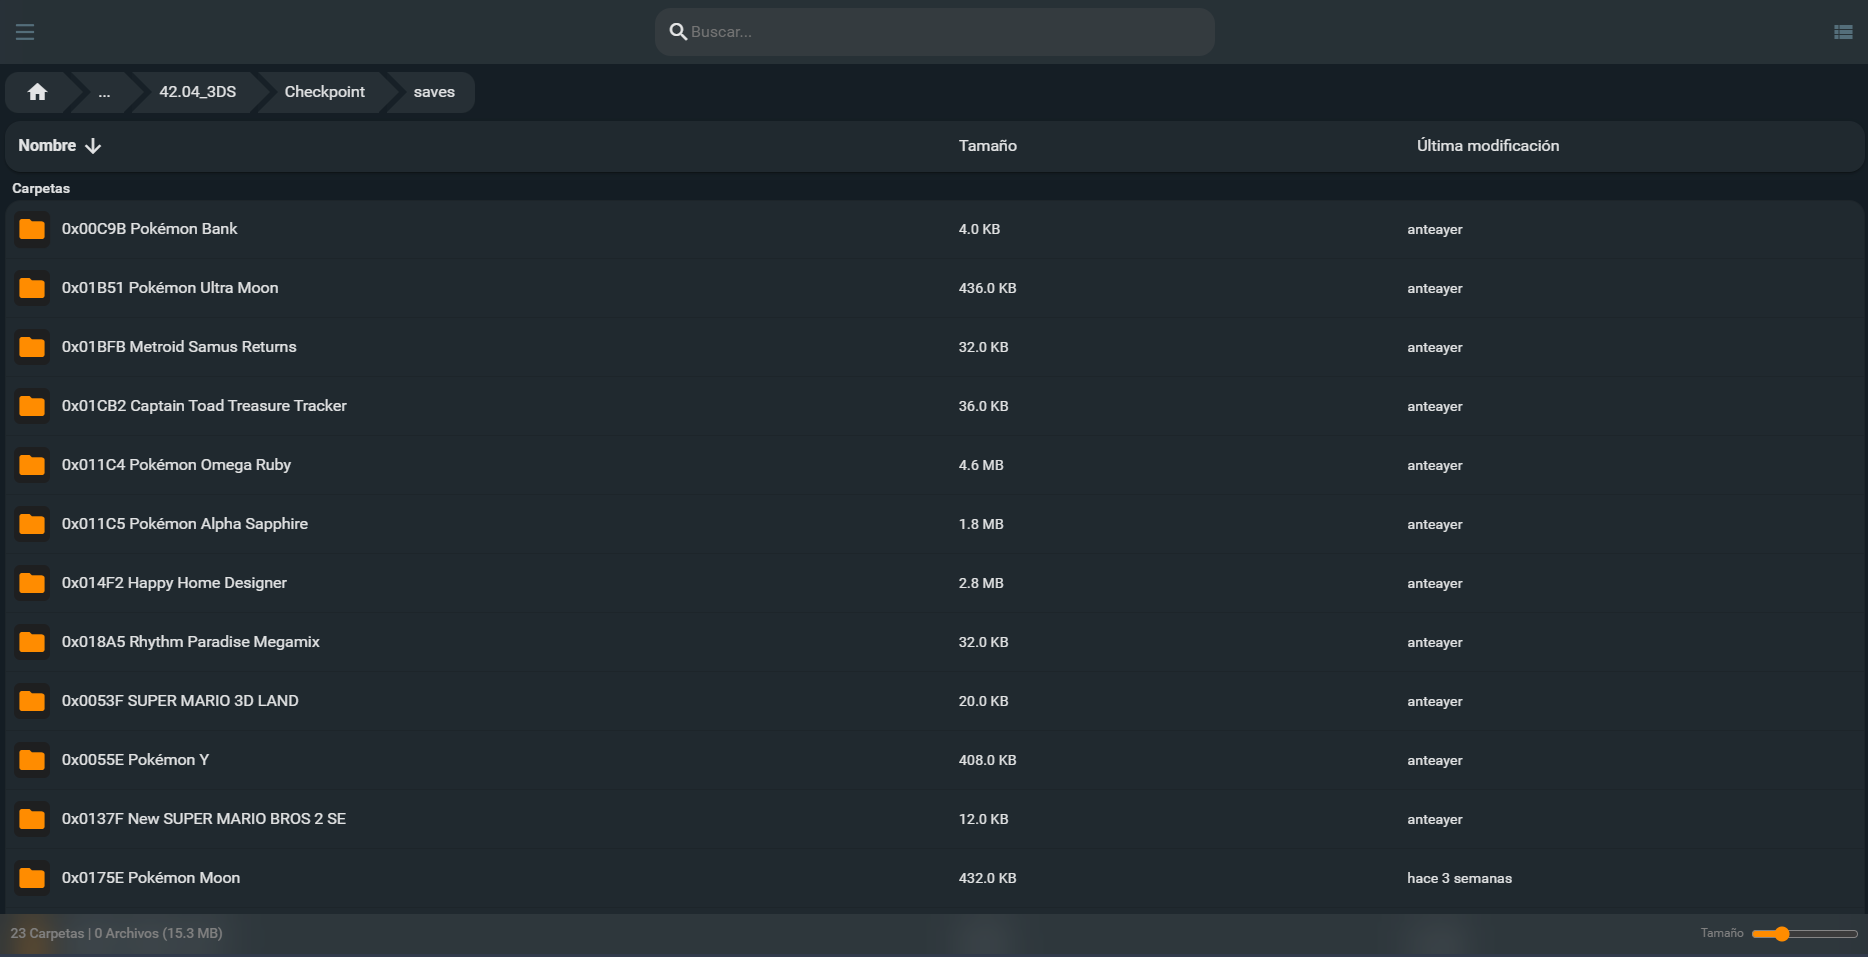Screen dimensions: 1868x957
Task: Open Captain Toad Treasure Tracker folder
Action: (204, 406)
